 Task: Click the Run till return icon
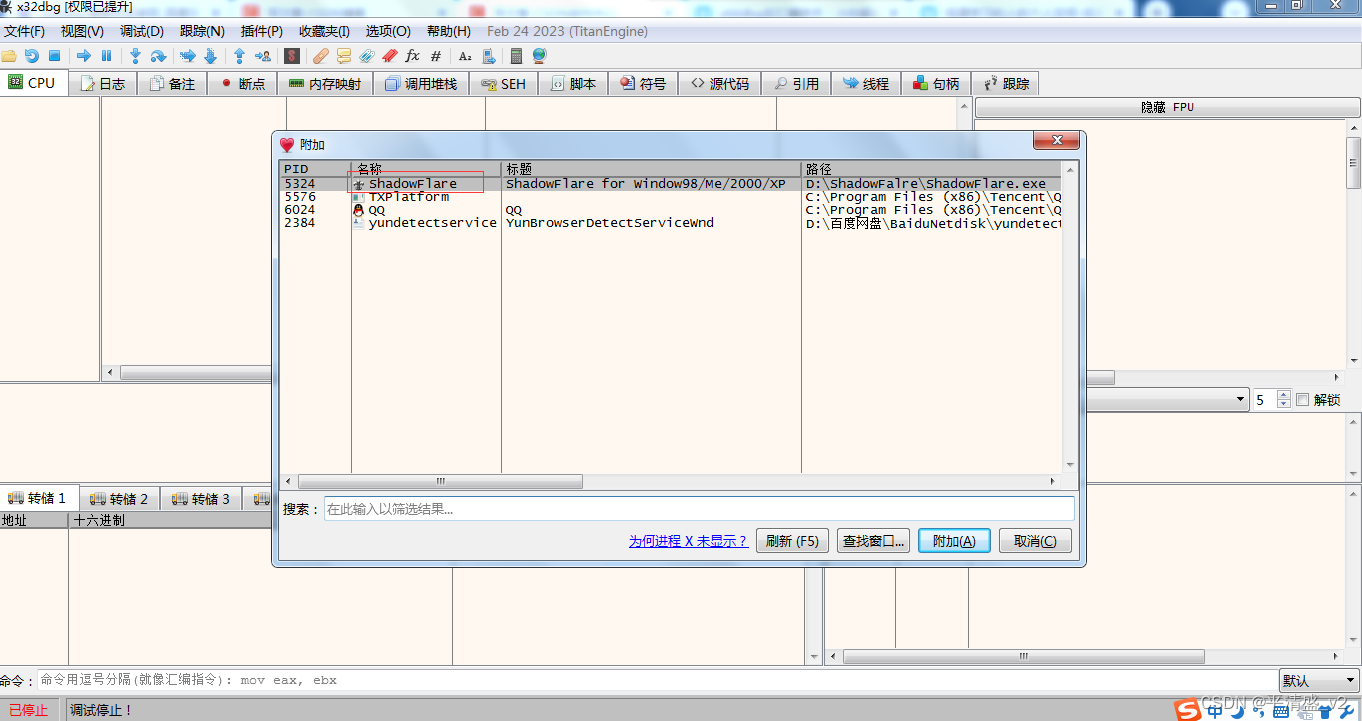pyautogui.click(x=239, y=56)
